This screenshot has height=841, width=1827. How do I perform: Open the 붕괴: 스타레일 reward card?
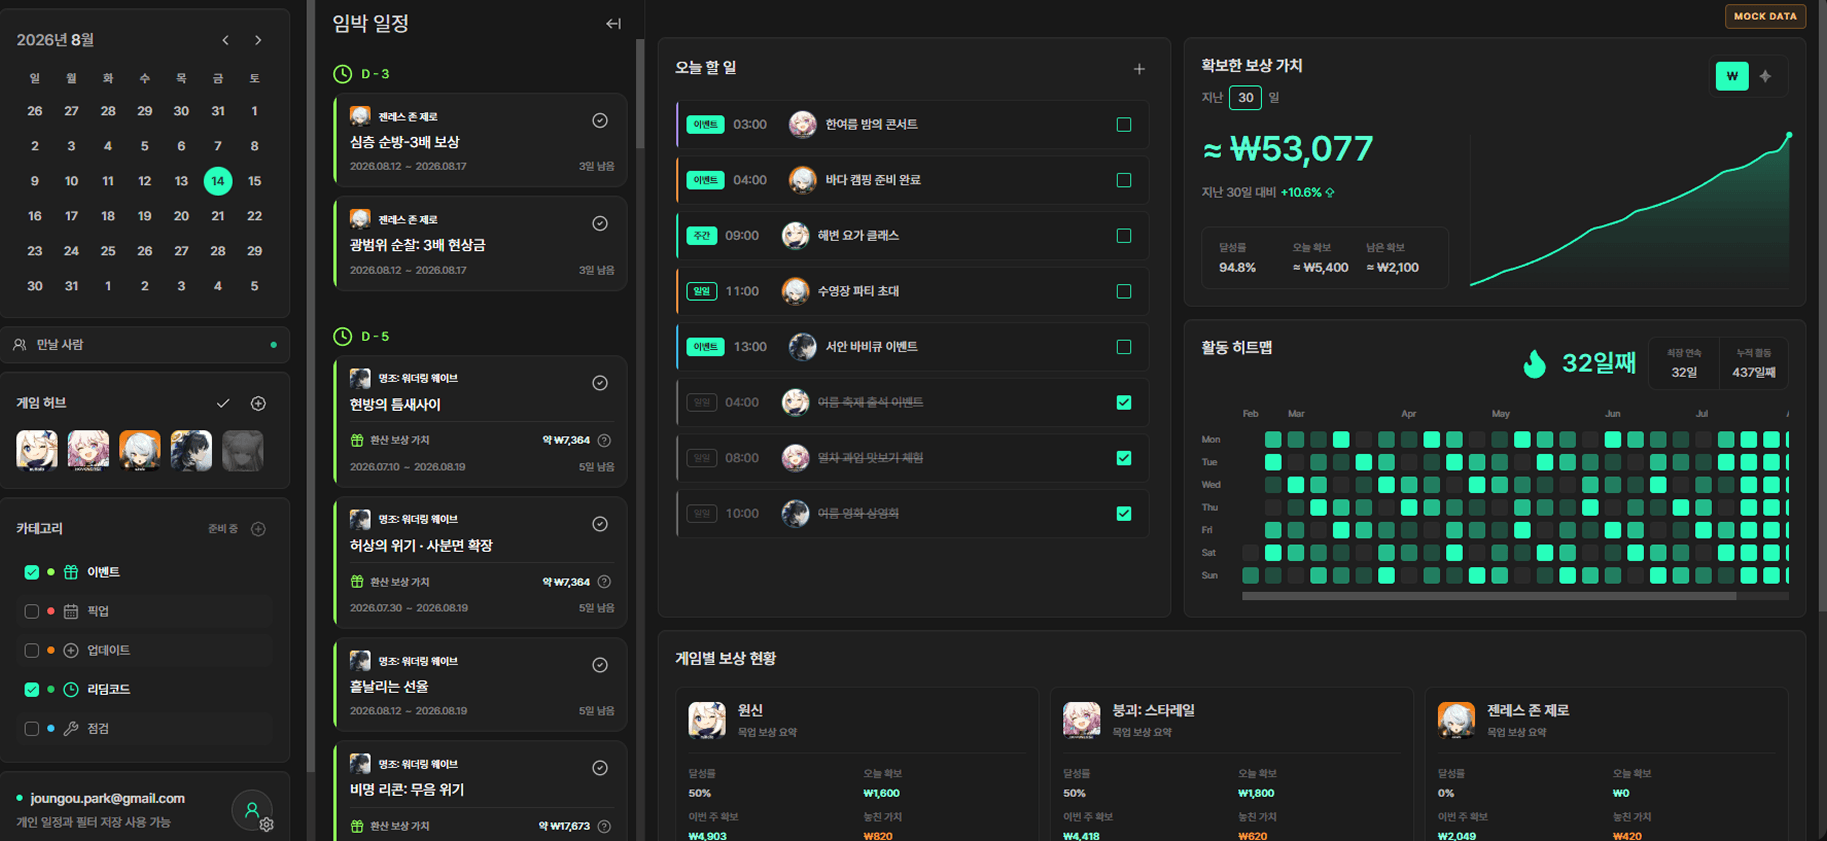click(x=1232, y=766)
